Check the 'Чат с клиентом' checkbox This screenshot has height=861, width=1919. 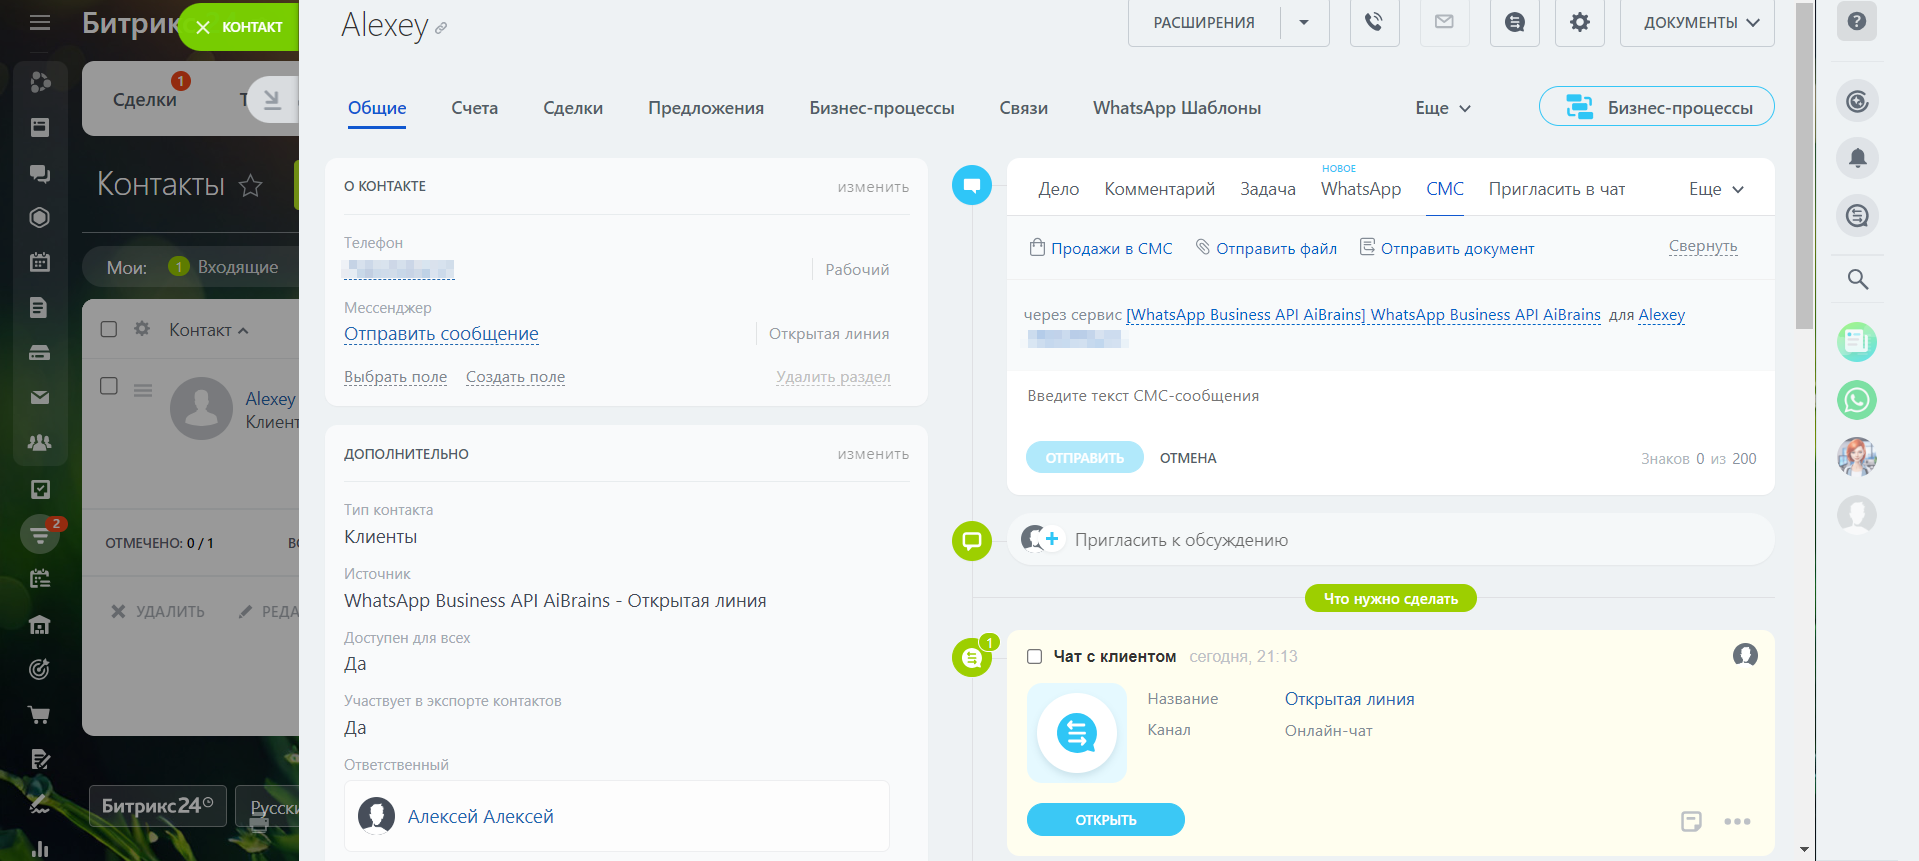pos(1035,657)
